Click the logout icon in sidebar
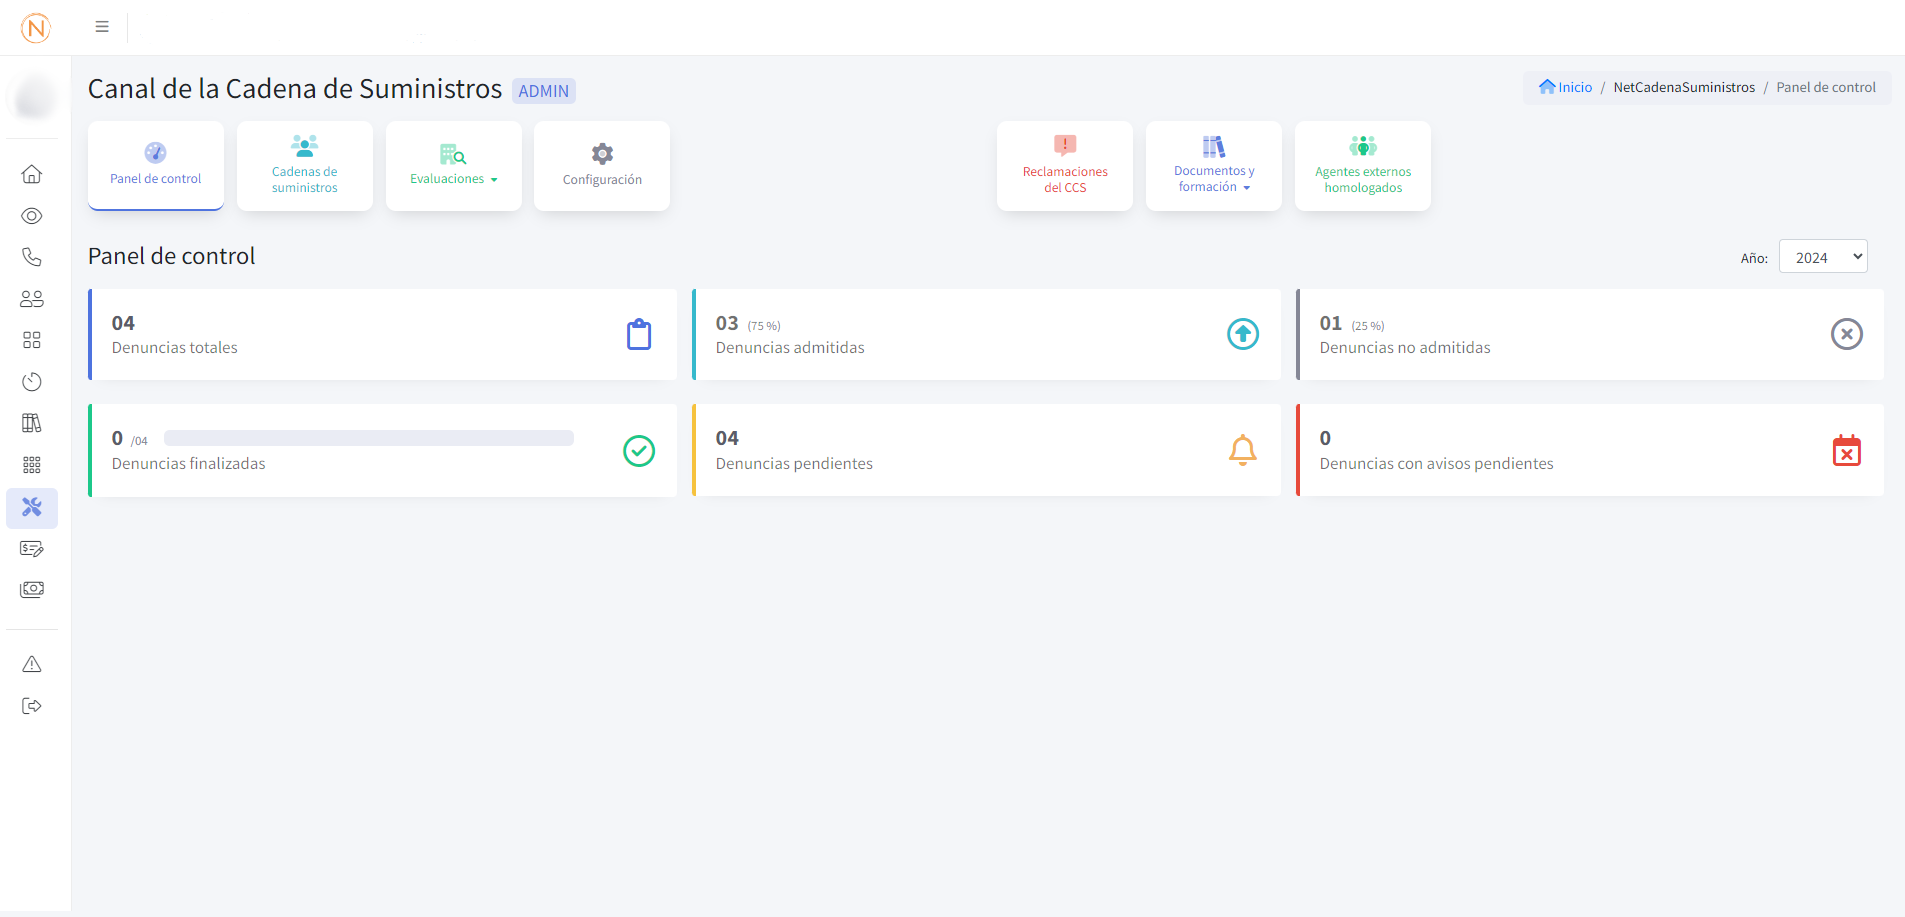 32,706
